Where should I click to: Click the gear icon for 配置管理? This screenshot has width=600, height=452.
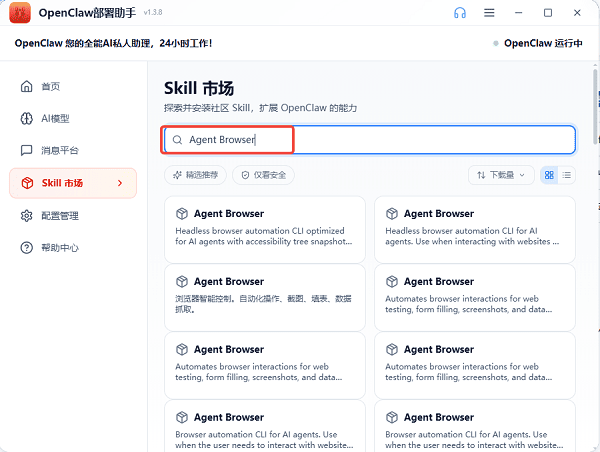coord(26,216)
